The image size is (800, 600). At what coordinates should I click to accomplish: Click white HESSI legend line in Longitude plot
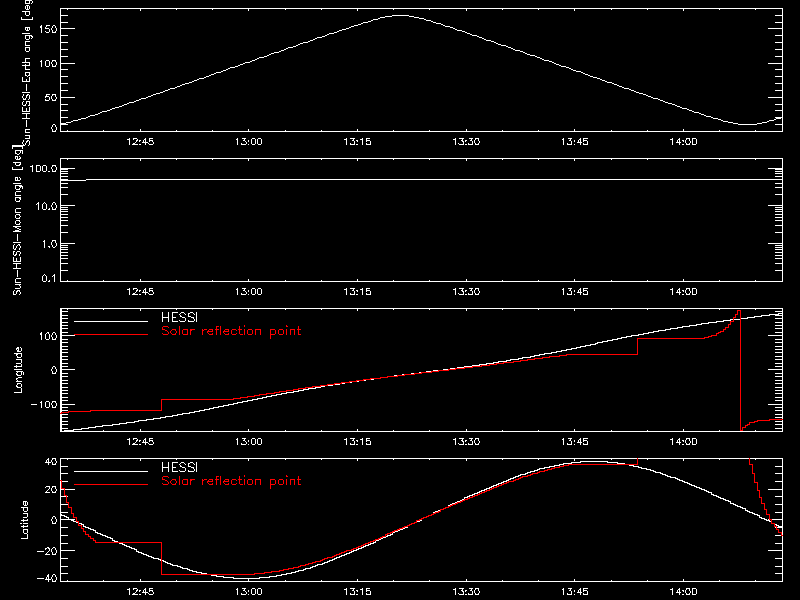tap(111, 321)
